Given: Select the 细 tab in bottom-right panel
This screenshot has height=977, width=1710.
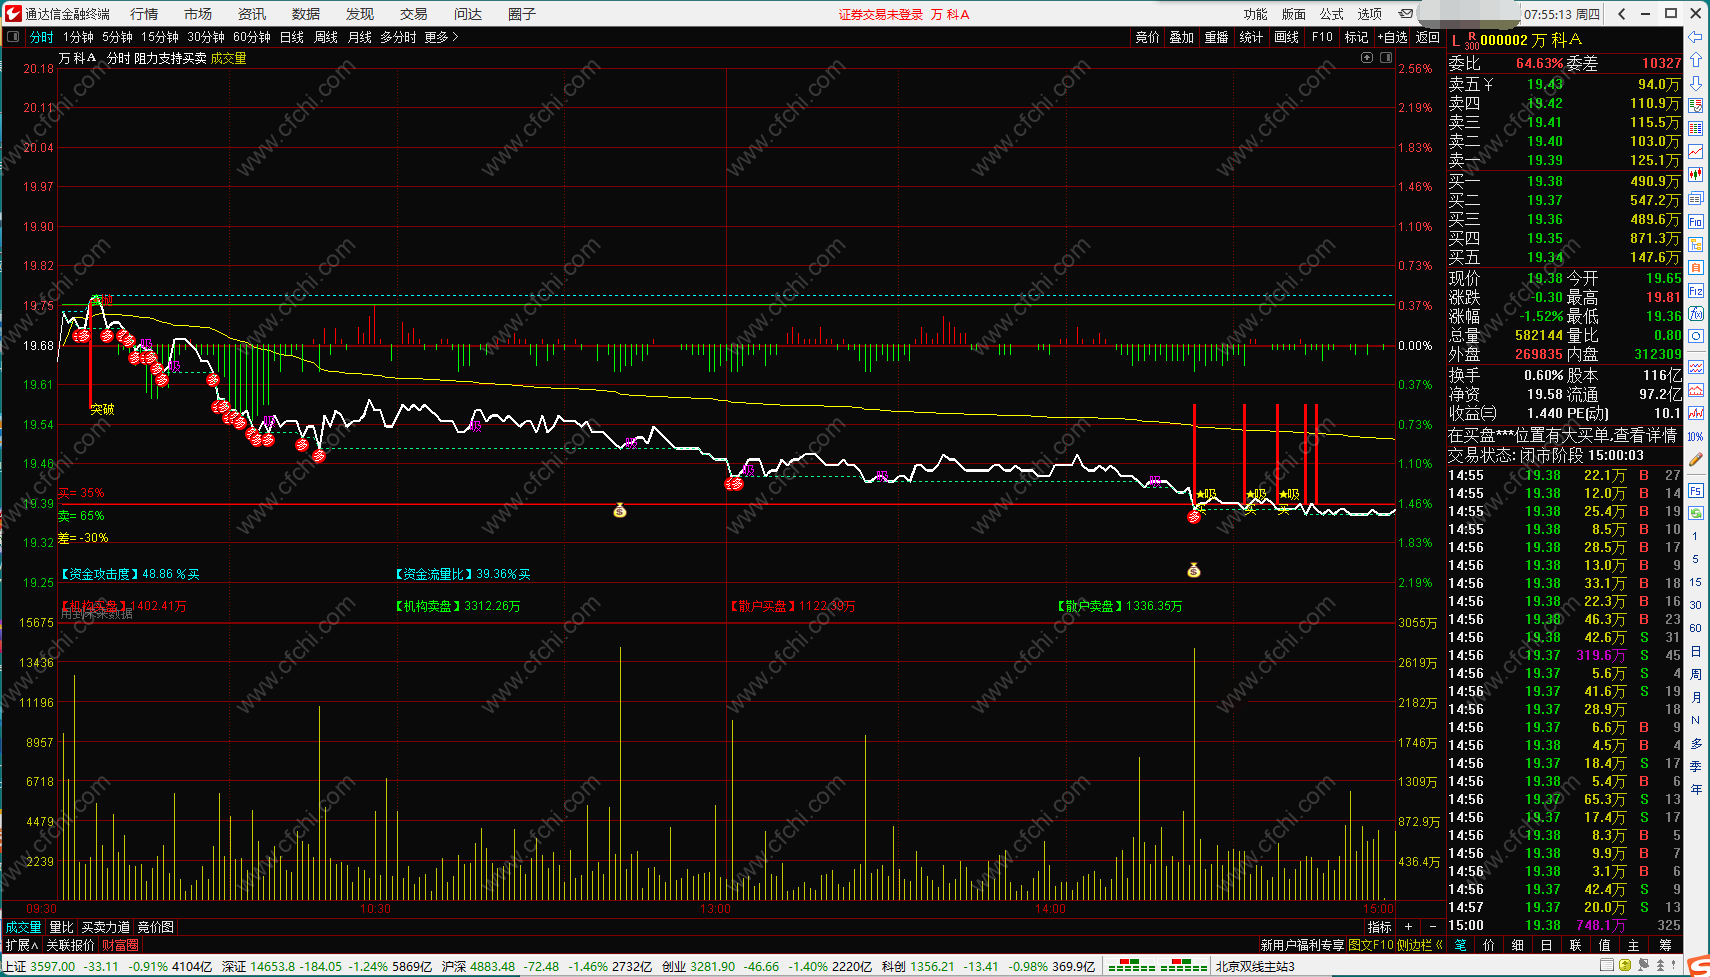Looking at the screenshot, I should pyautogui.click(x=1517, y=945).
